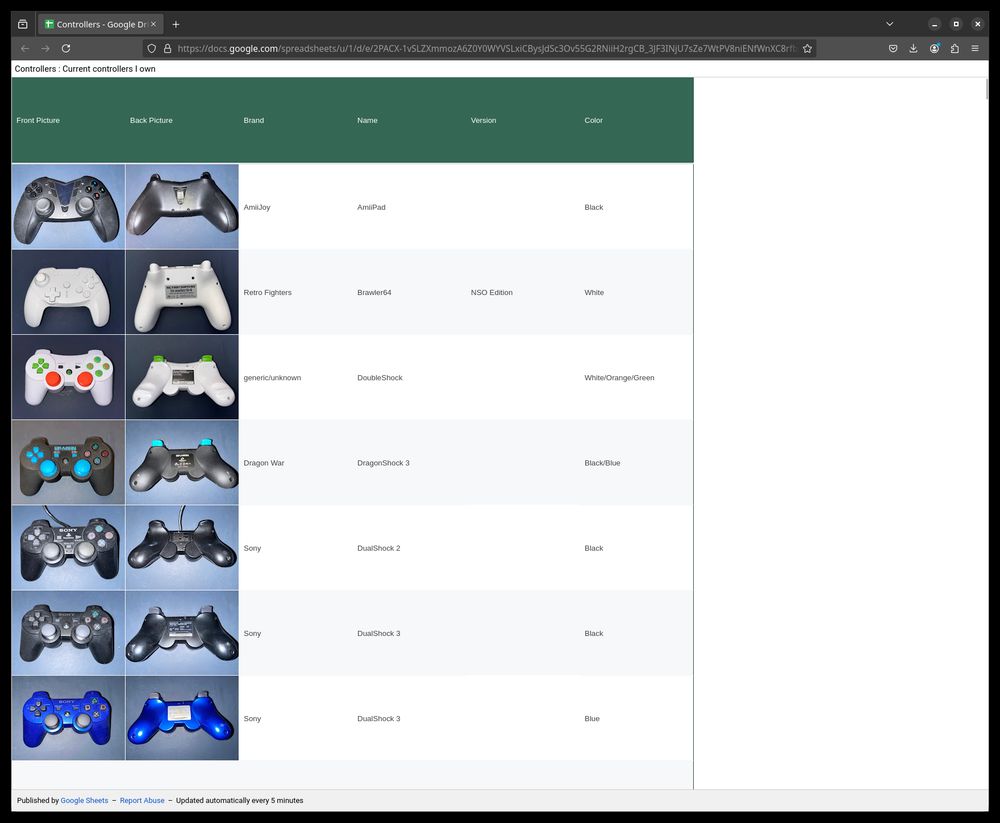Click the AmiiJoy back picture thumbnail
The width and height of the screenshot is (1000, 823).
click(182, 207)
